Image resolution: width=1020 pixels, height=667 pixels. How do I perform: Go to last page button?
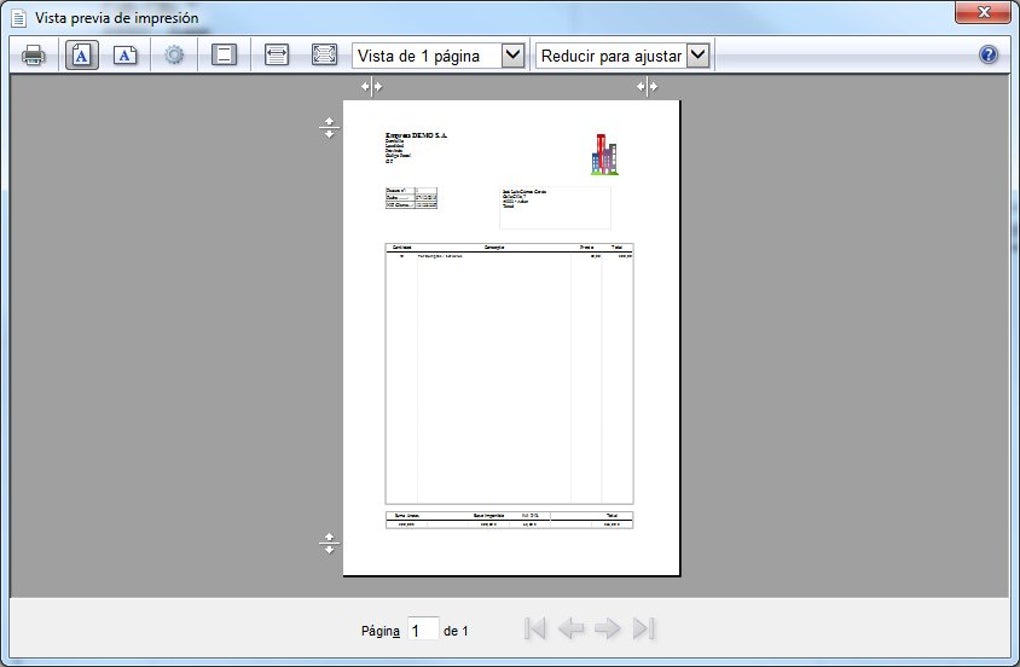643,629
